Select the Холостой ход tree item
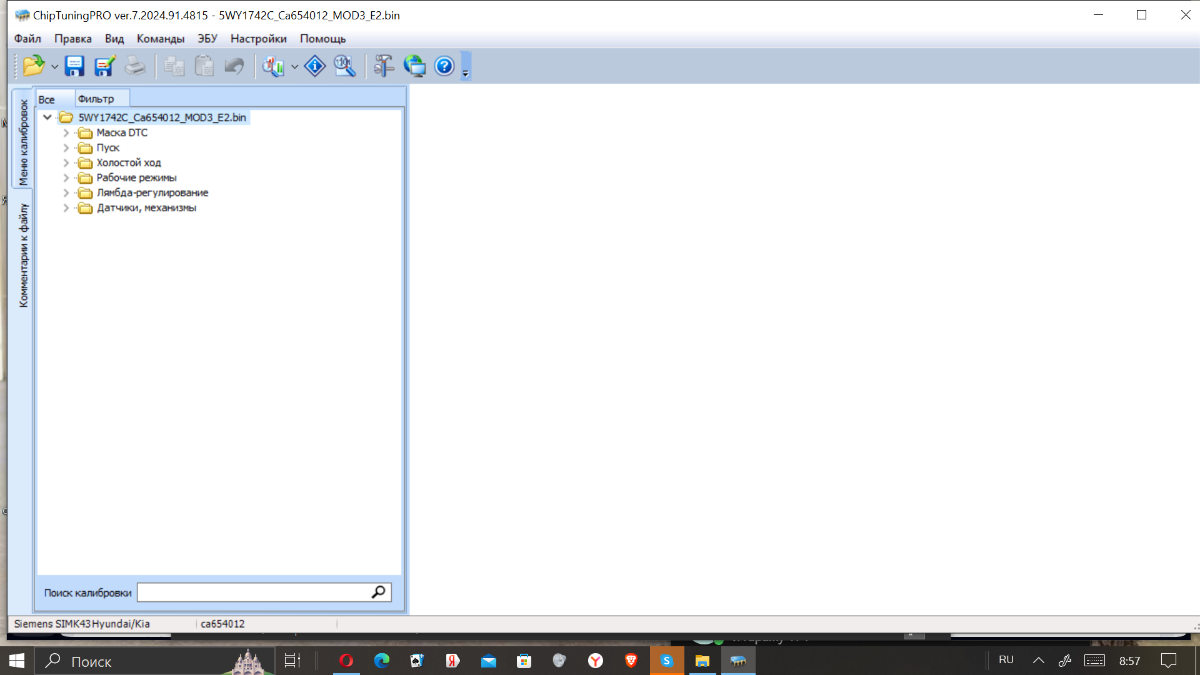 [x=129, y=162]
